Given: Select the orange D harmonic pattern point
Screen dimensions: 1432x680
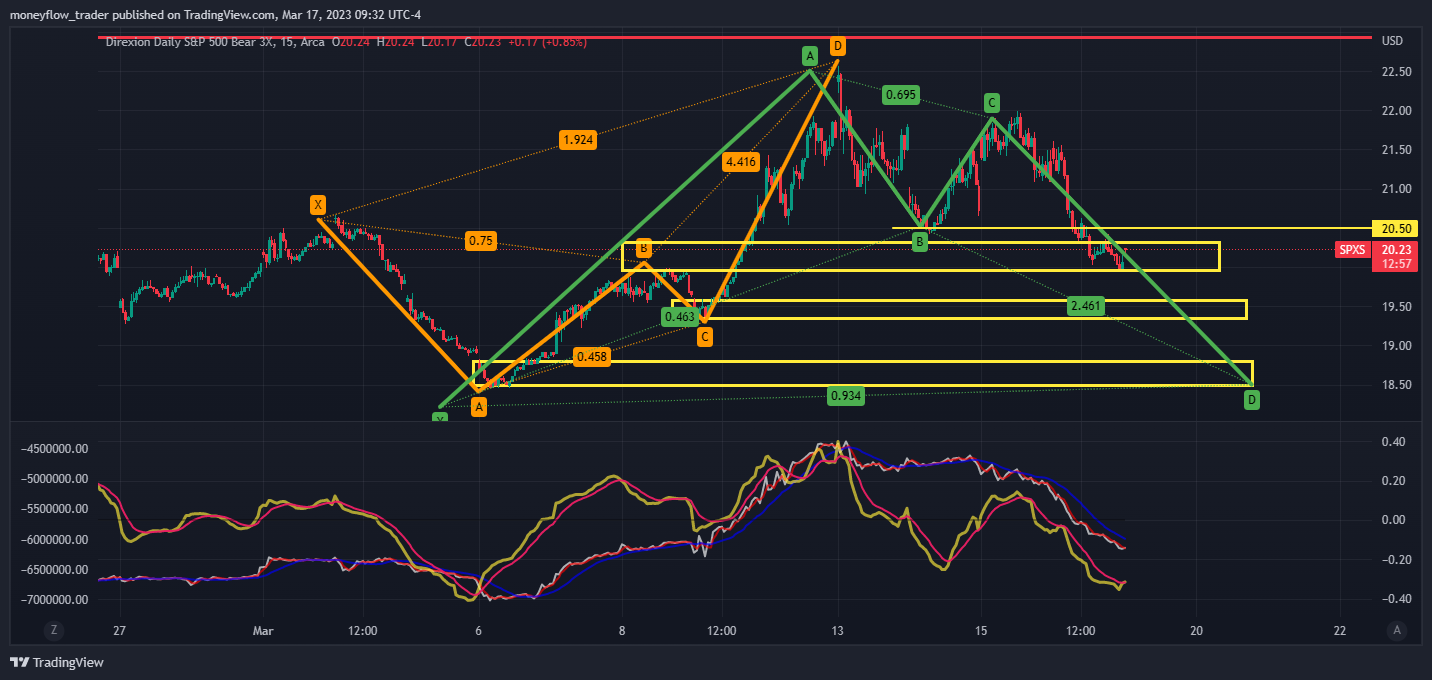Looking at the screenshot, I should [x=838, y=46].
